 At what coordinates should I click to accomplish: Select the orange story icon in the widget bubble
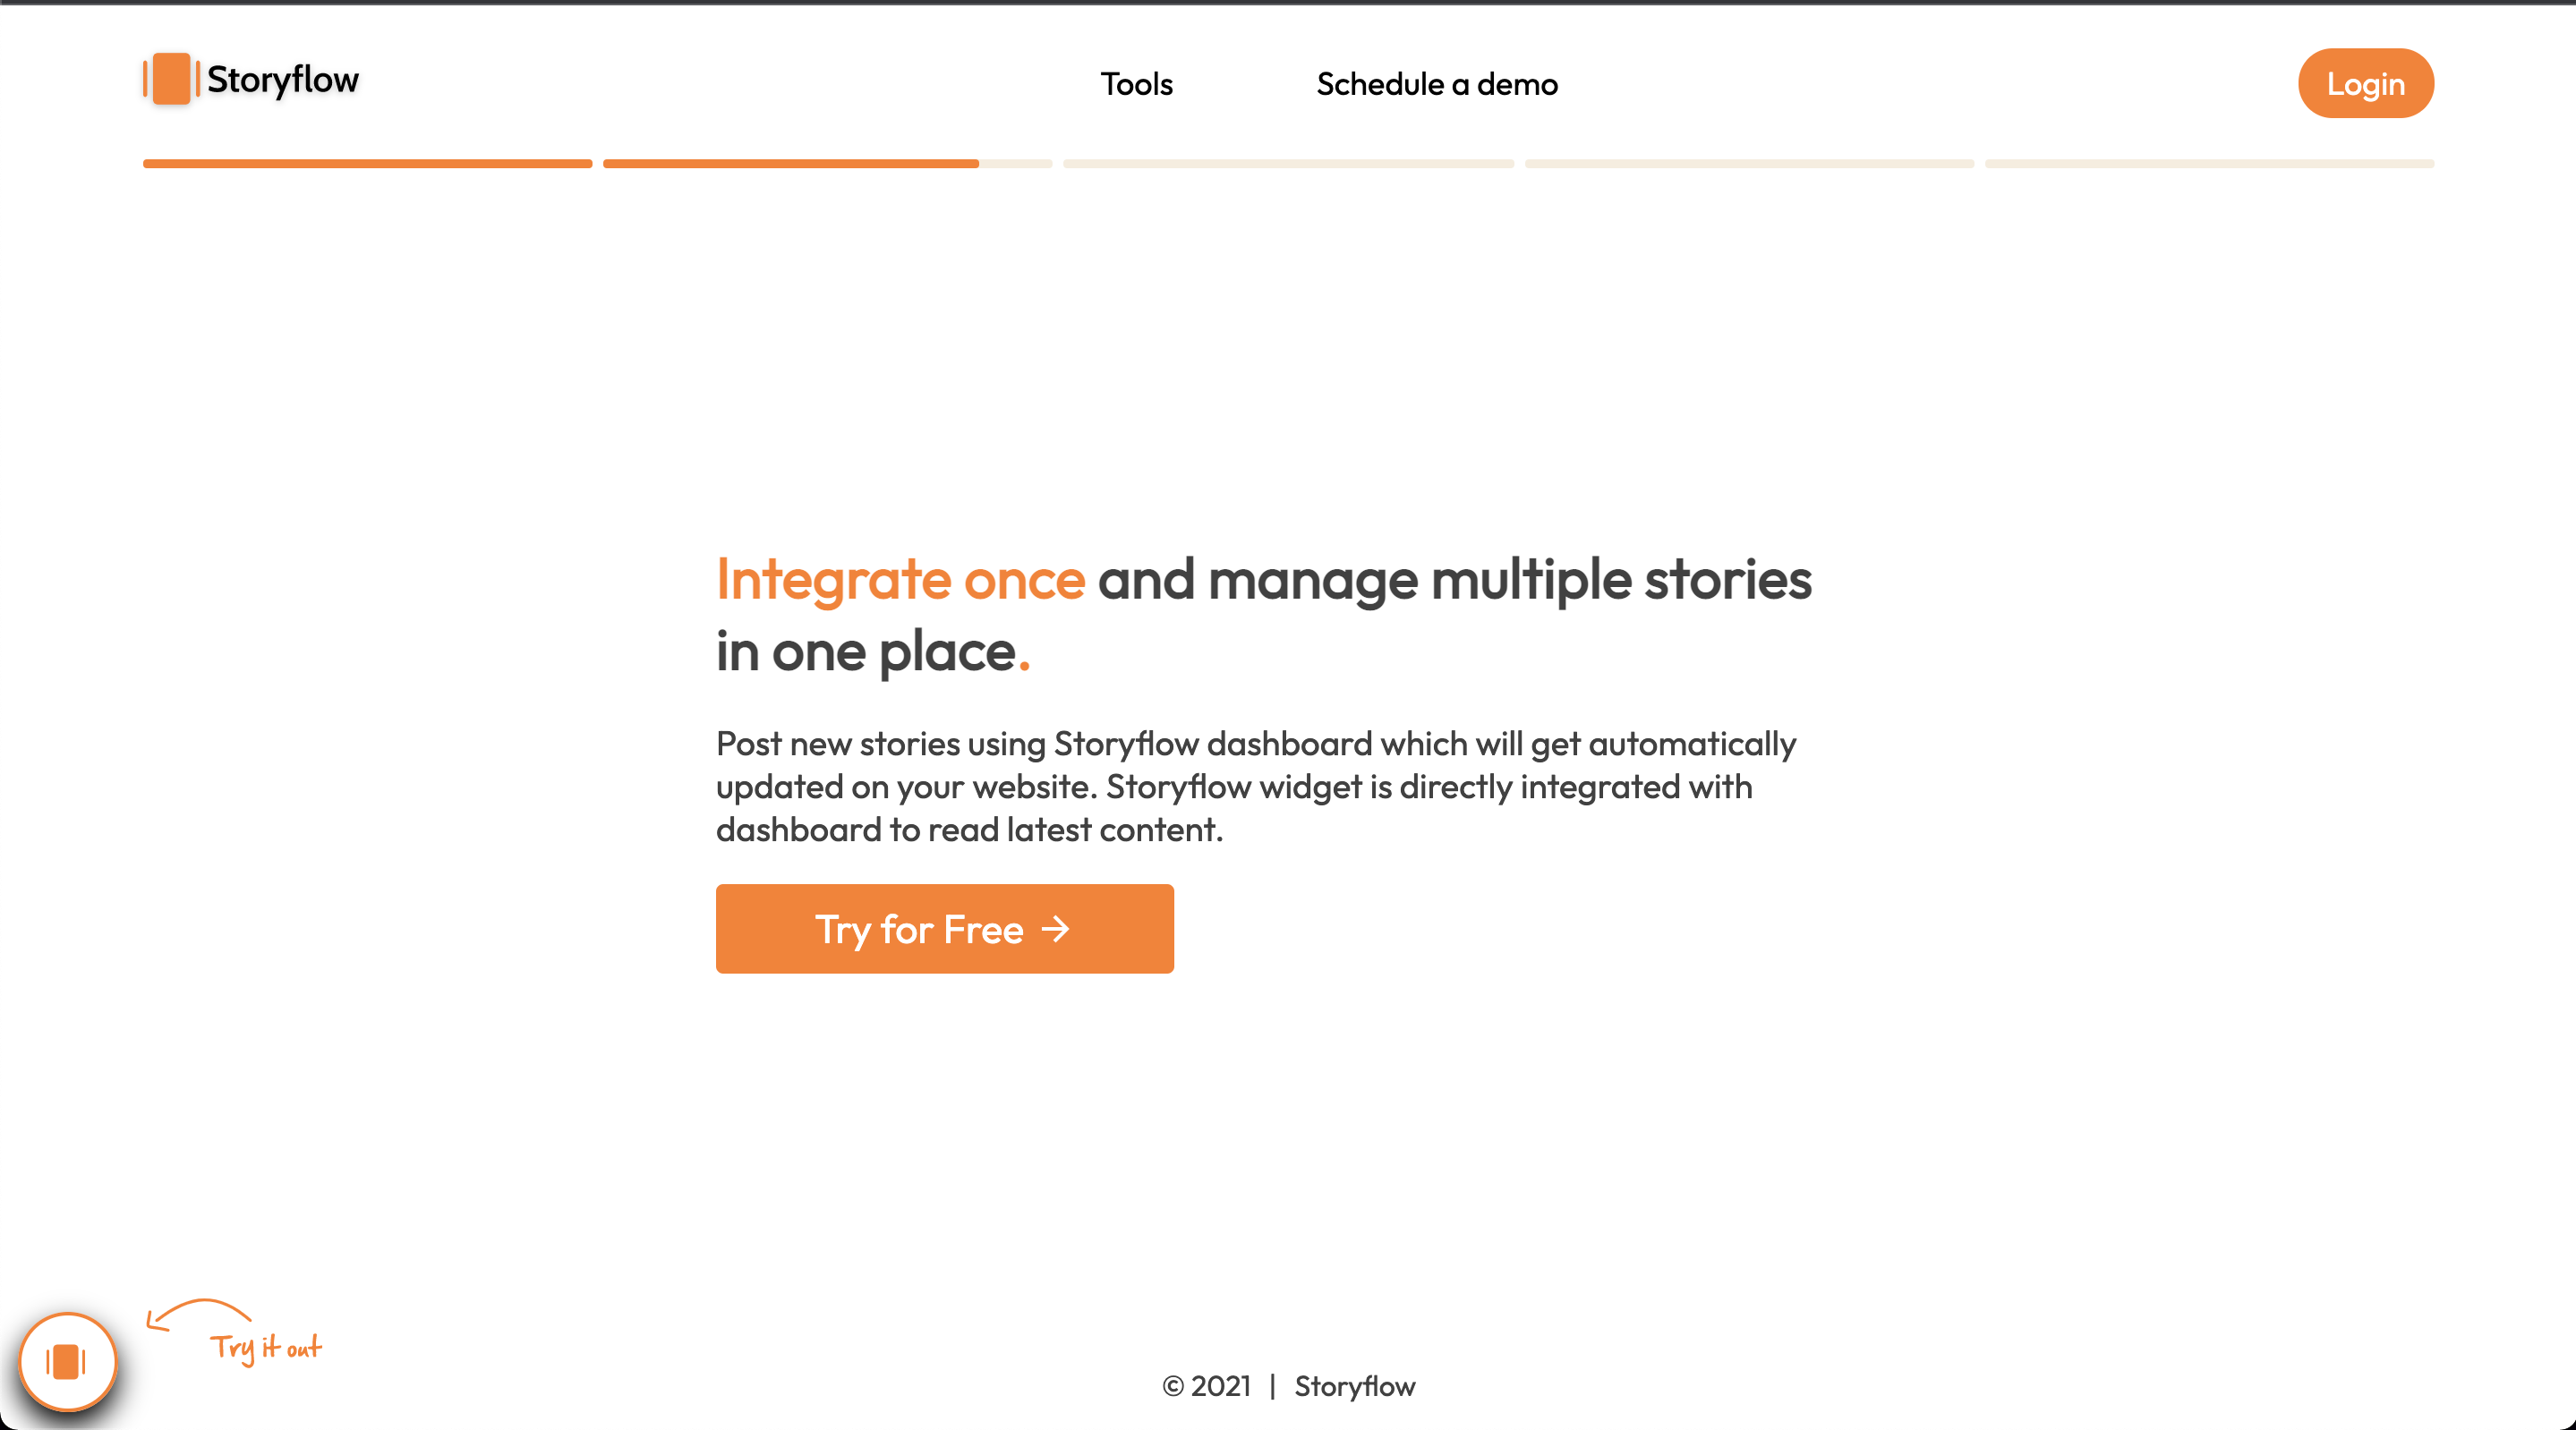pos(67,1361)
